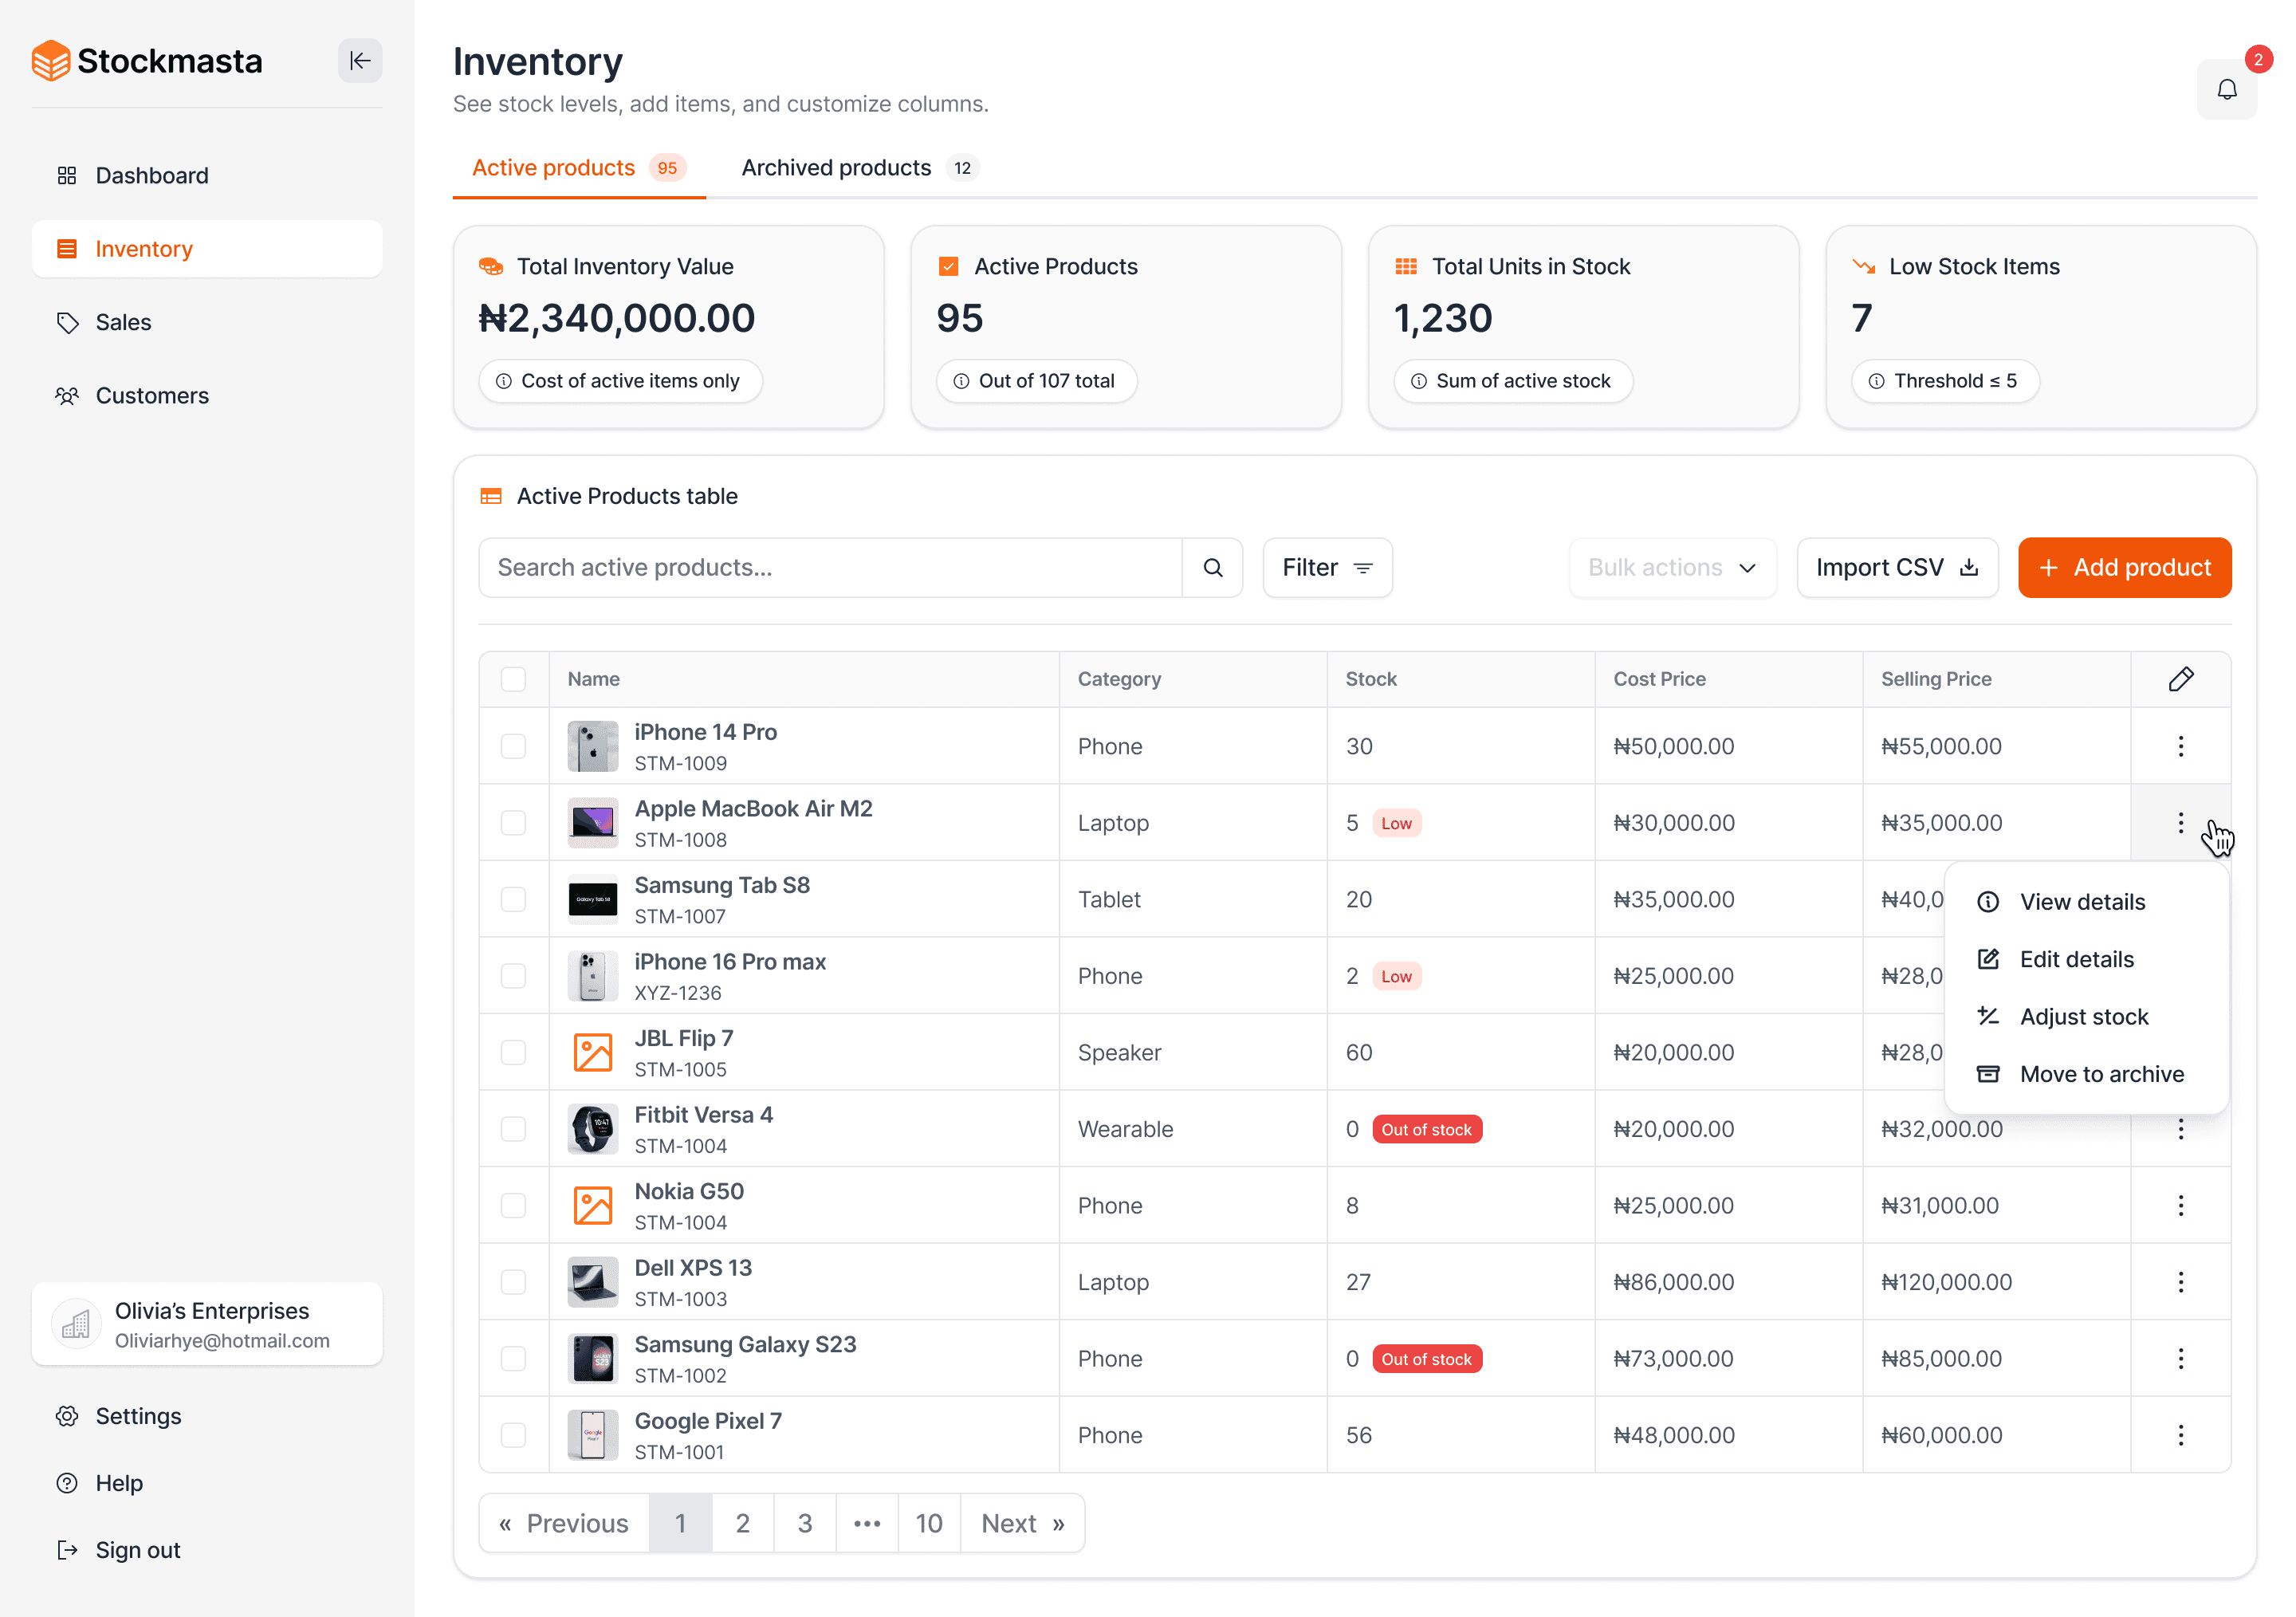Open the notifications bell
This screenshot has width=2296, height=1617.
pyautogui.click(x=2226, y=90)
